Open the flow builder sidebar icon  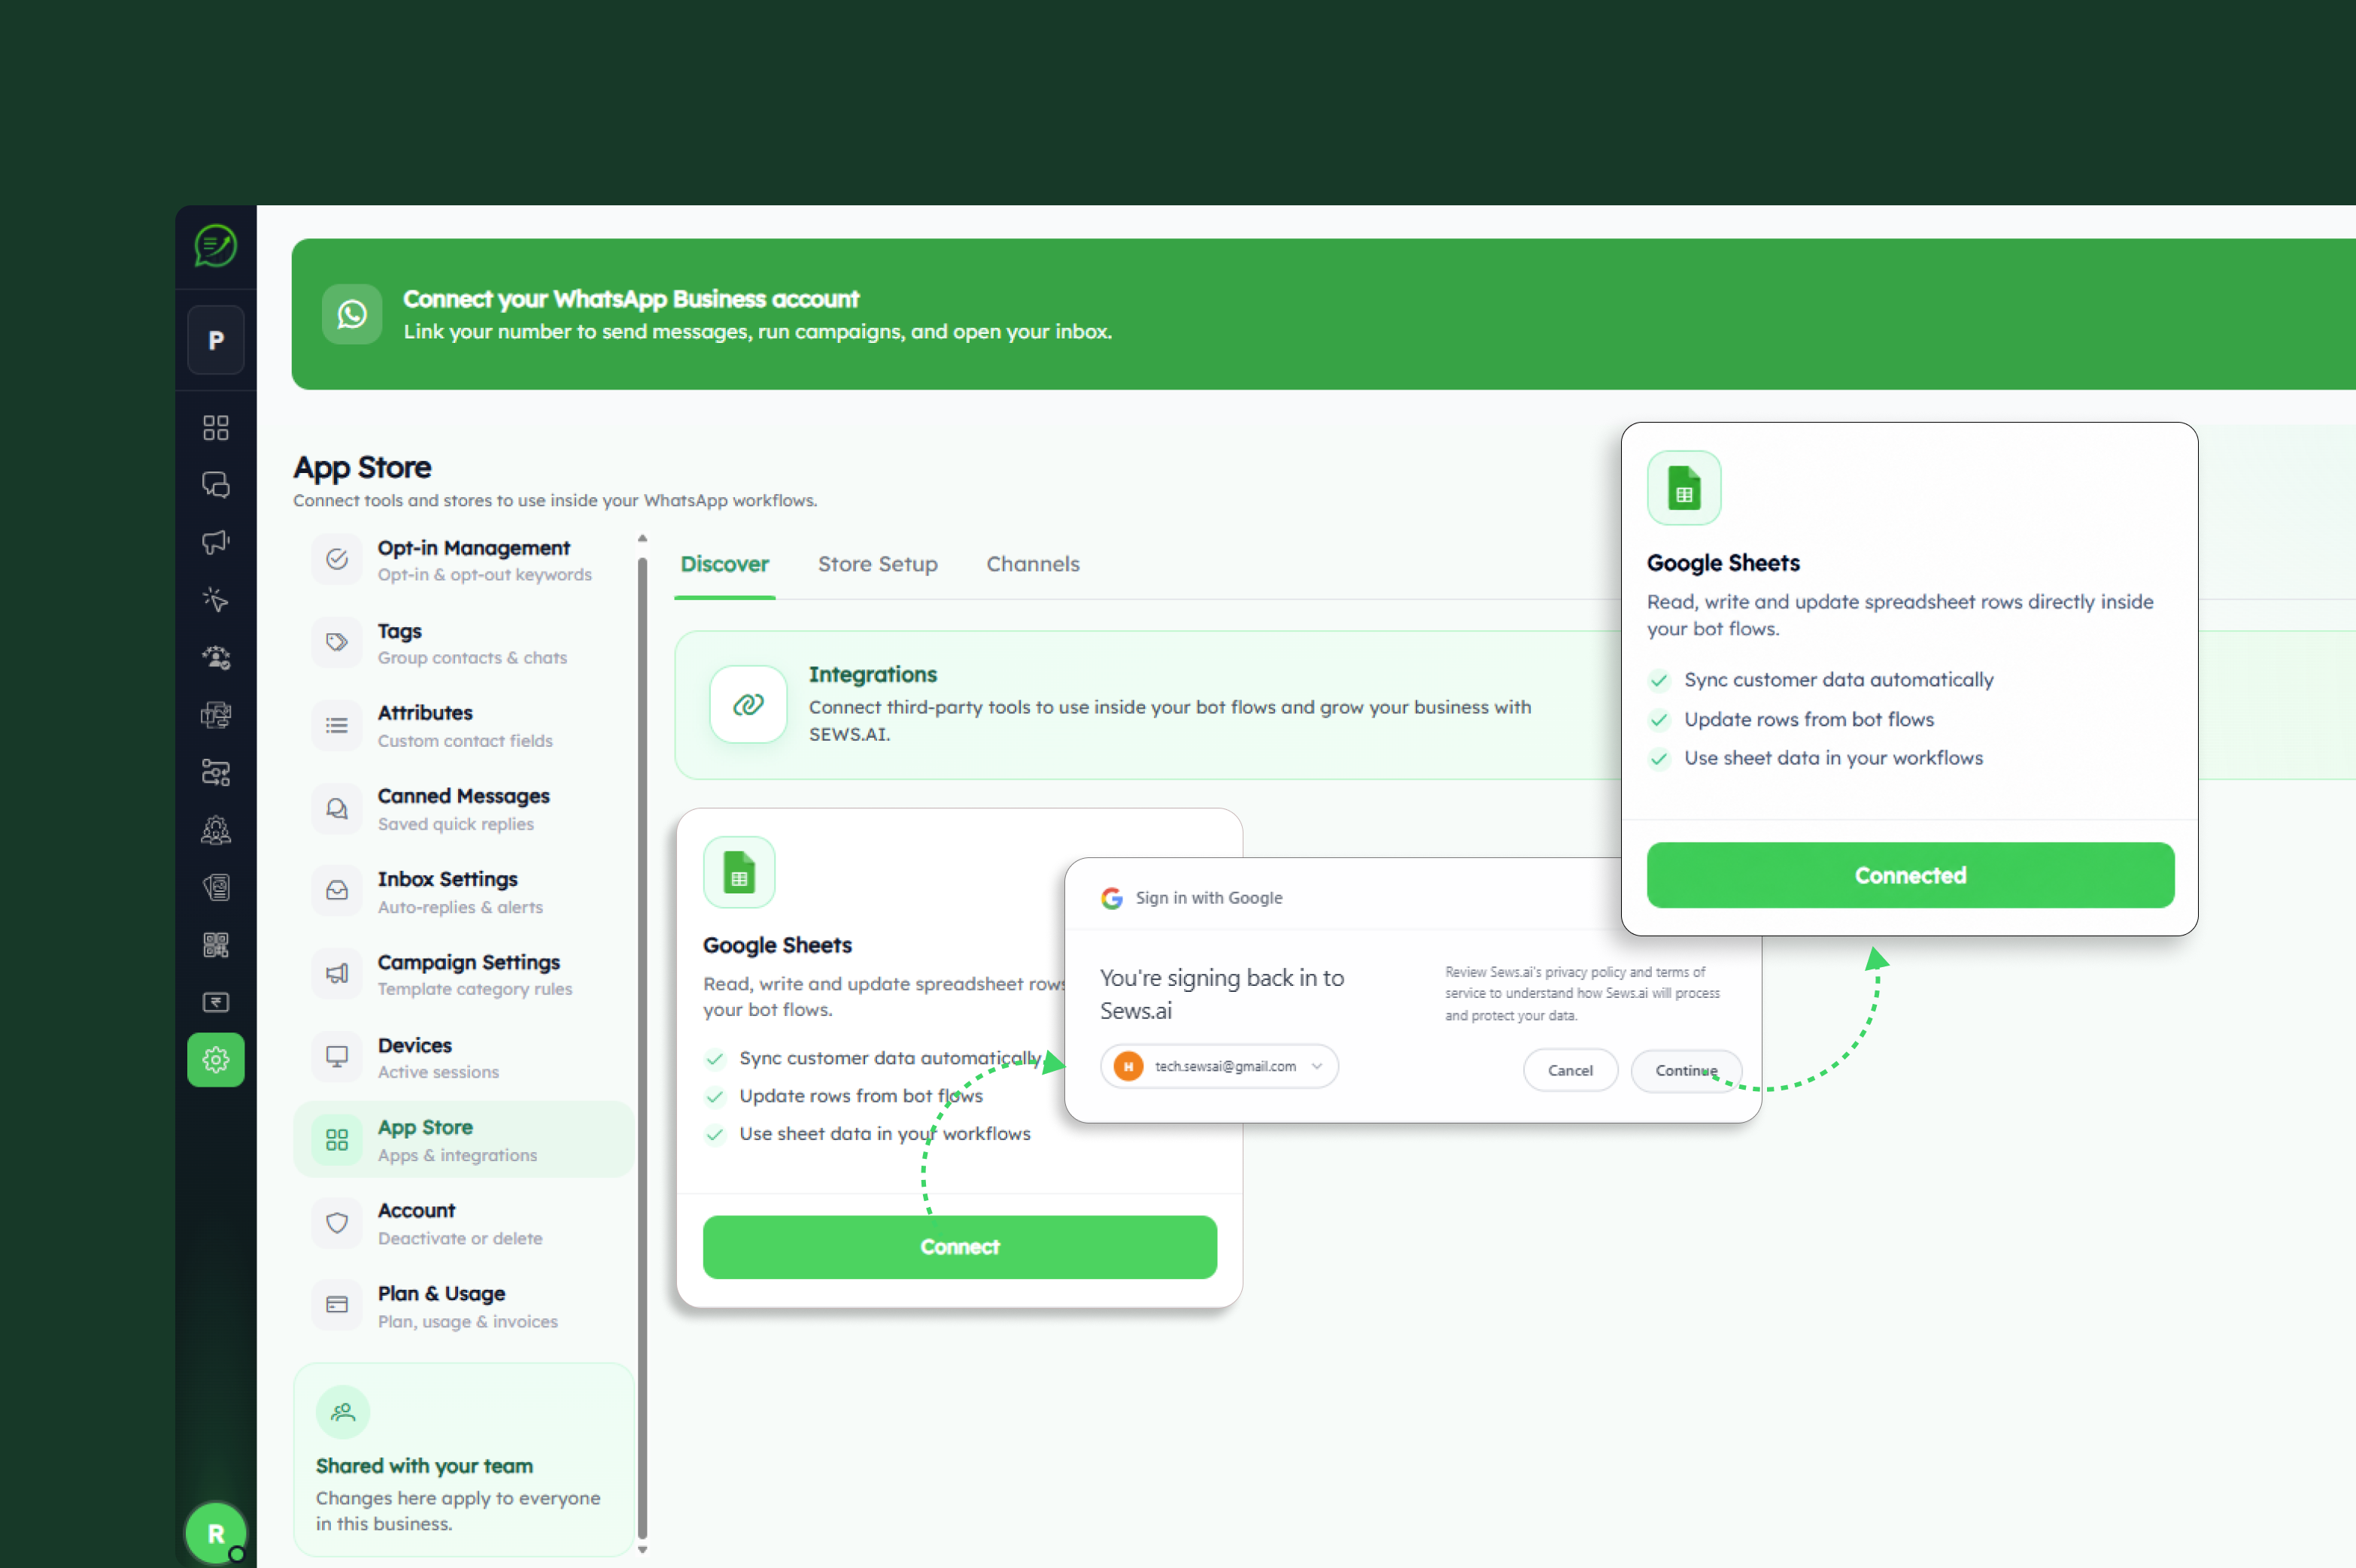click(216, 773)
